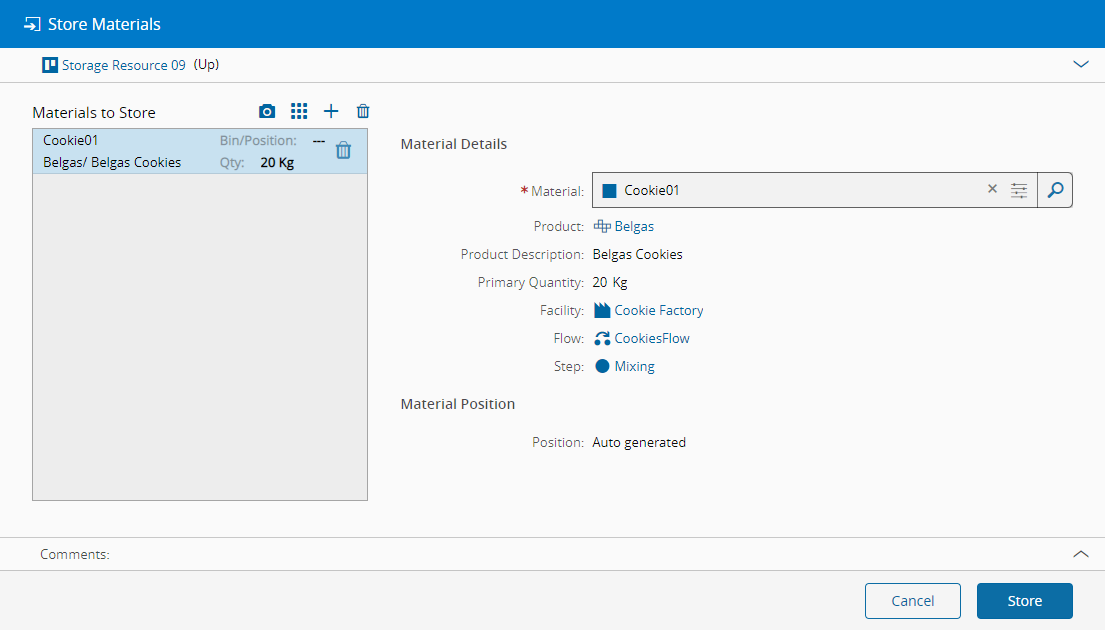Open the Belgas product link

pyautogui.click(x=634, y=226)
